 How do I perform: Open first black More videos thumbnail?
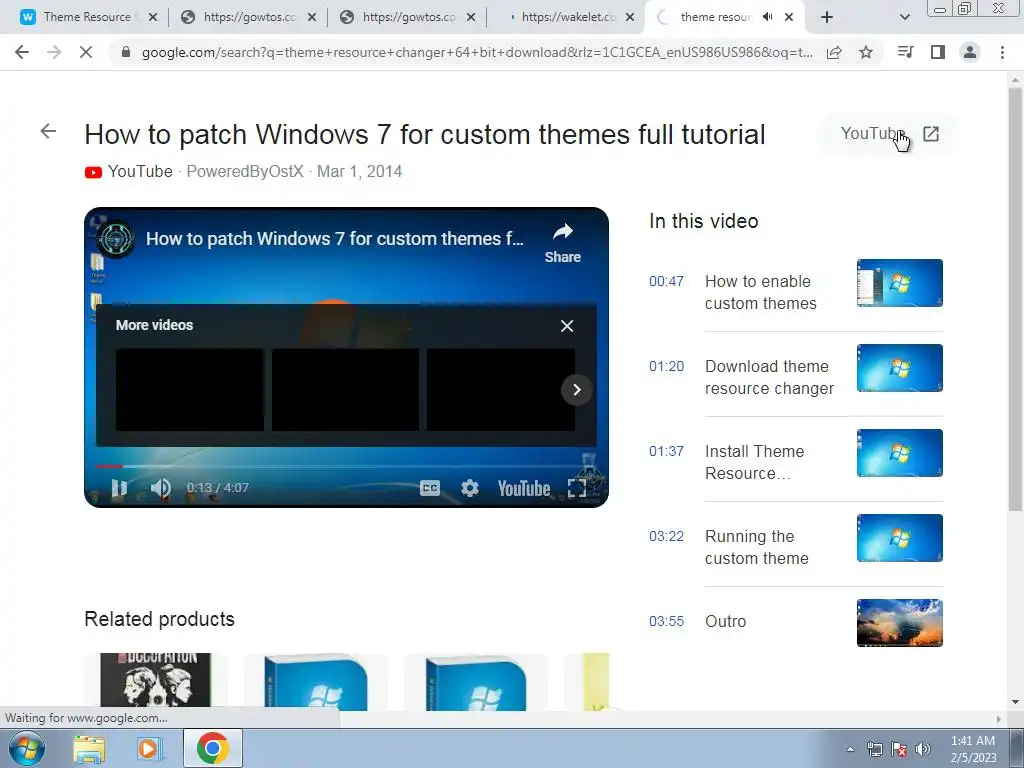[189, 390]
